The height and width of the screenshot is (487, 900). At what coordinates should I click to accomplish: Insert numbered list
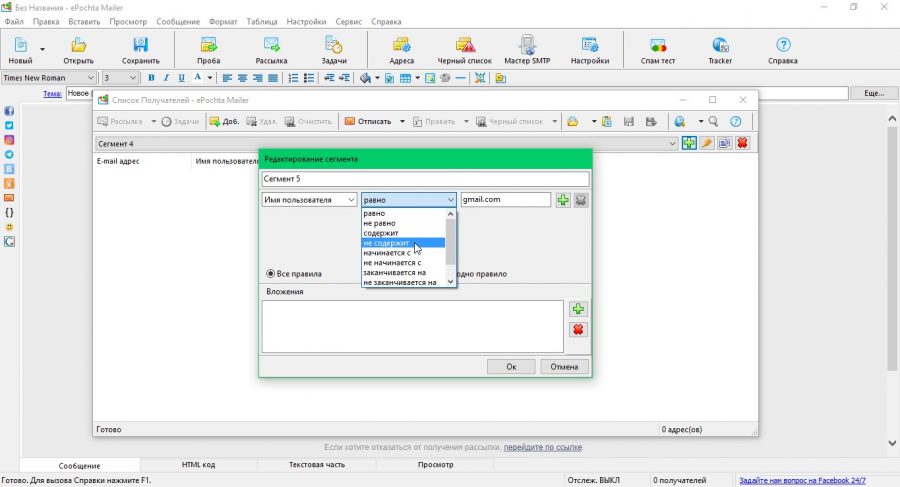pos(293,78)
